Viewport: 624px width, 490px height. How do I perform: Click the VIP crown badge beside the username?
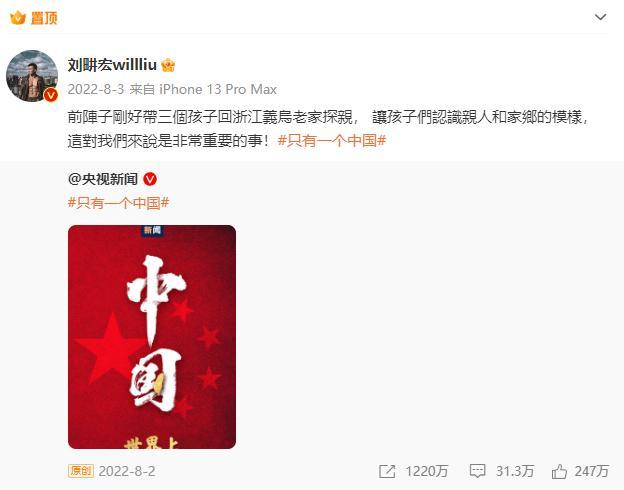168,65
